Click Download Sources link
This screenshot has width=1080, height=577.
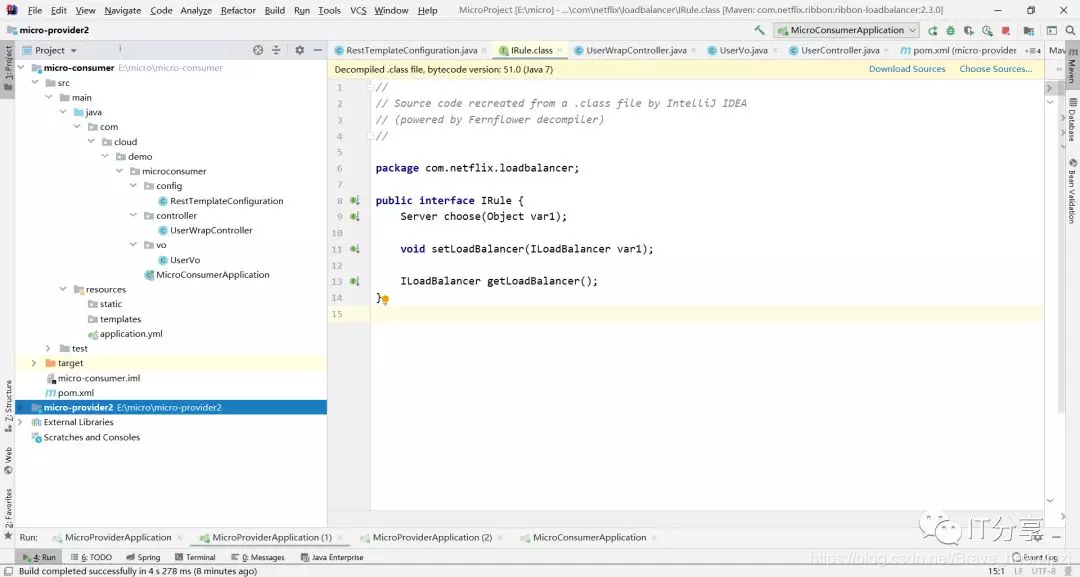tap(906, 69)
